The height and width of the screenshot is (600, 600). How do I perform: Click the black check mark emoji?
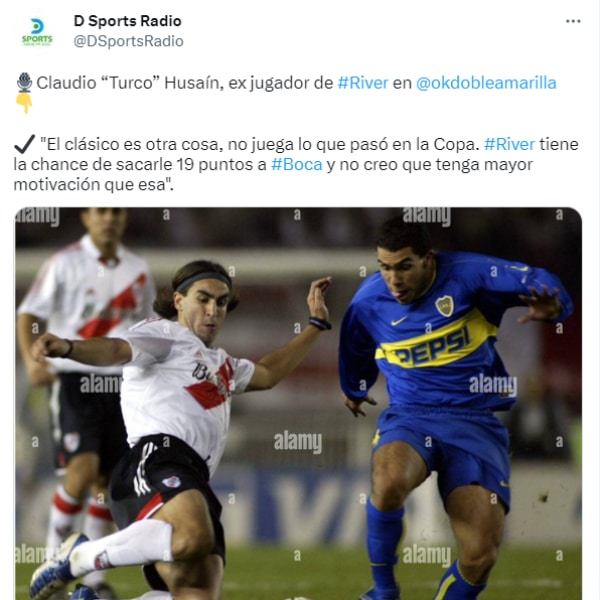tap(25, 144)
